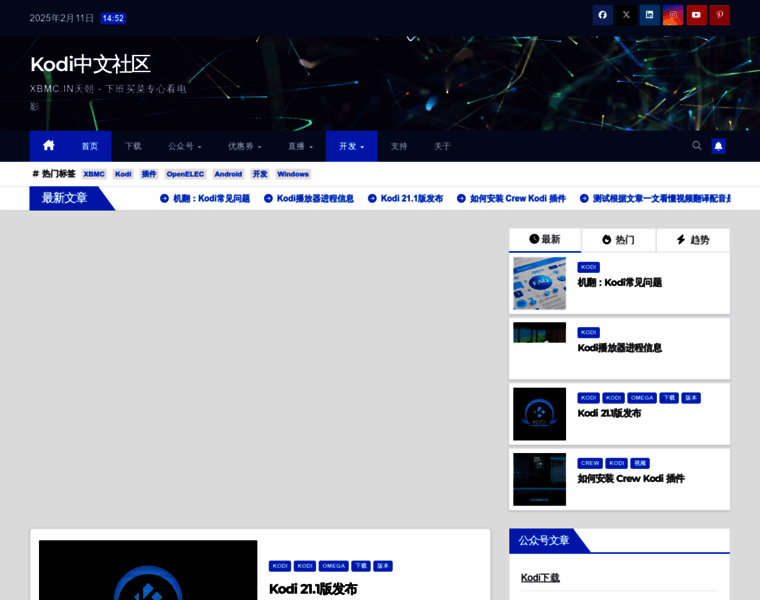Expand the 公众号 dropdown menu

coord(185,146)
